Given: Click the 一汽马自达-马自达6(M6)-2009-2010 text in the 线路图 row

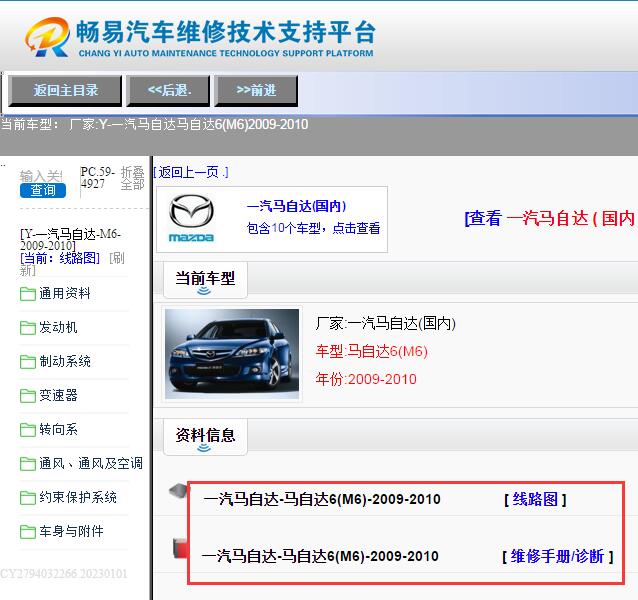Looking at the screenshot, I should point(321,500).
